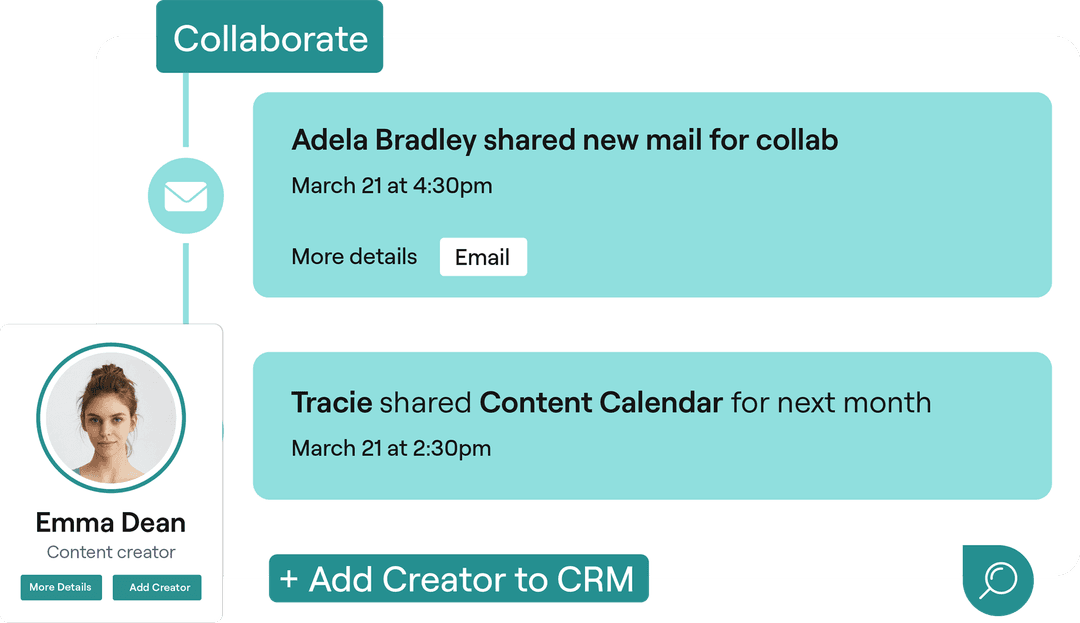Click the plus sign in Add Creator to CRM
Viewport: 1080px width, 623px height.
tap(289, 579)
